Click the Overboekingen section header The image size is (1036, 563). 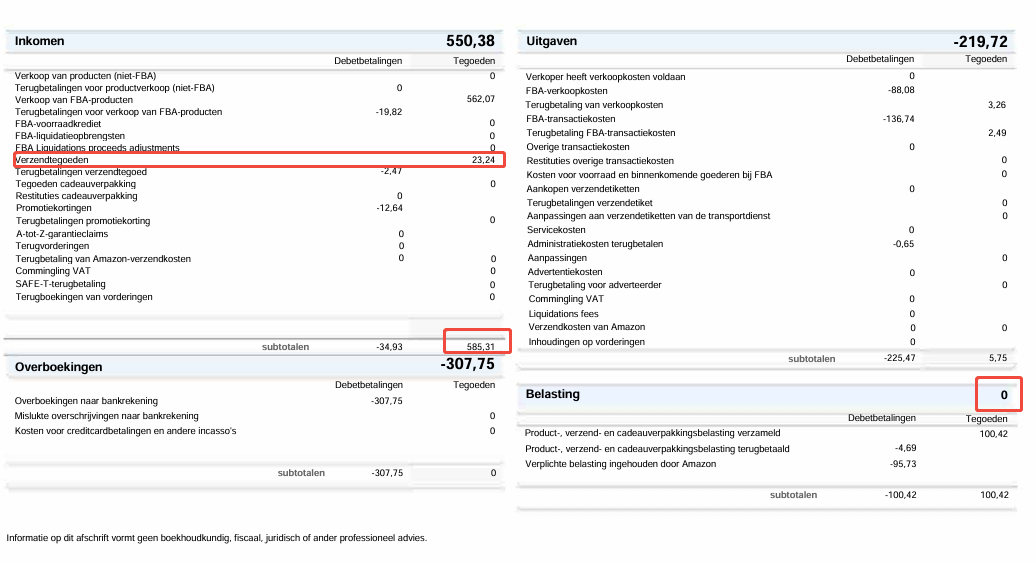pyautogui.click(x=59, y=367)
